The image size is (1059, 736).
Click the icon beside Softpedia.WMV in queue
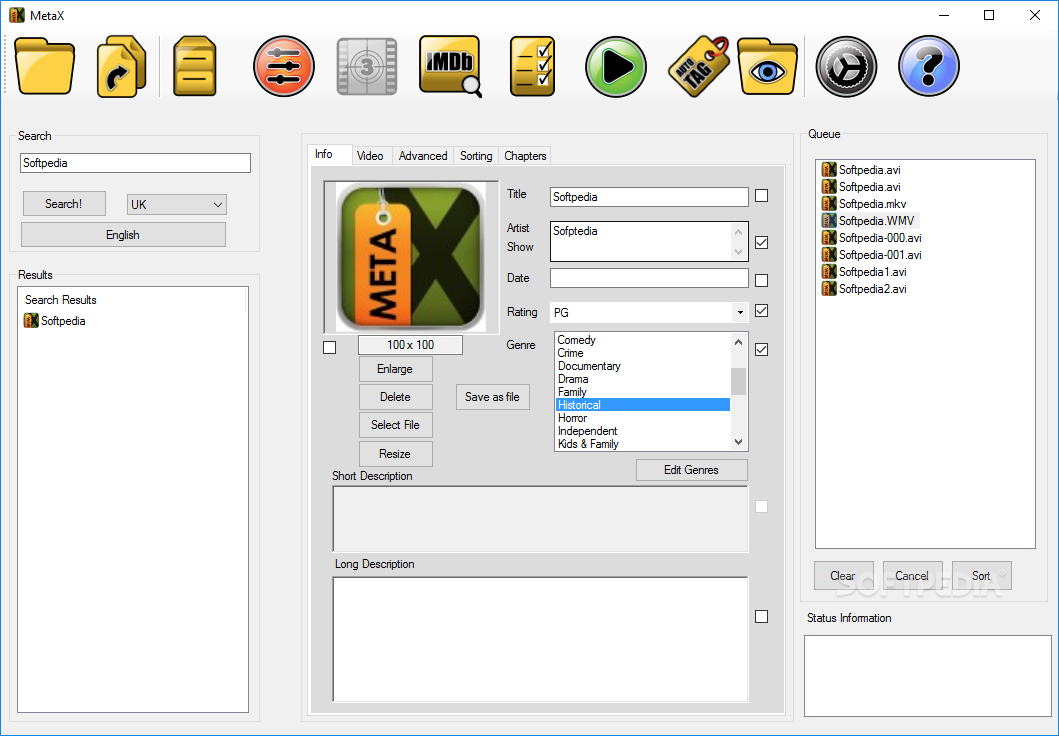pyautogui.click(x=829, y=220)
